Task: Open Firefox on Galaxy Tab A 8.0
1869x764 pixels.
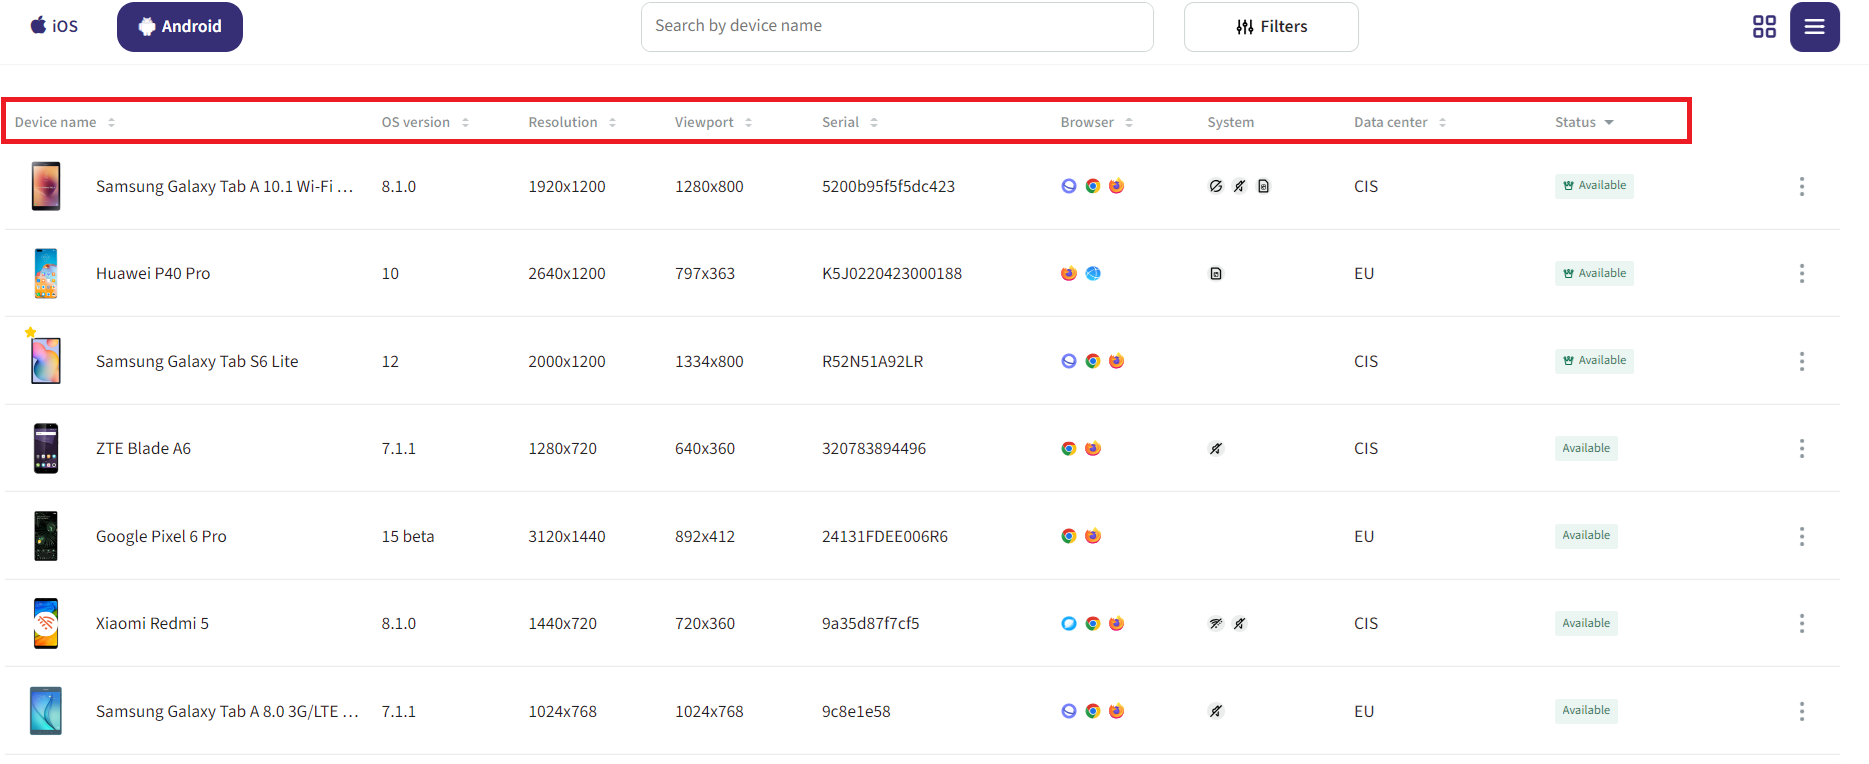Action: coord(1117,711)
